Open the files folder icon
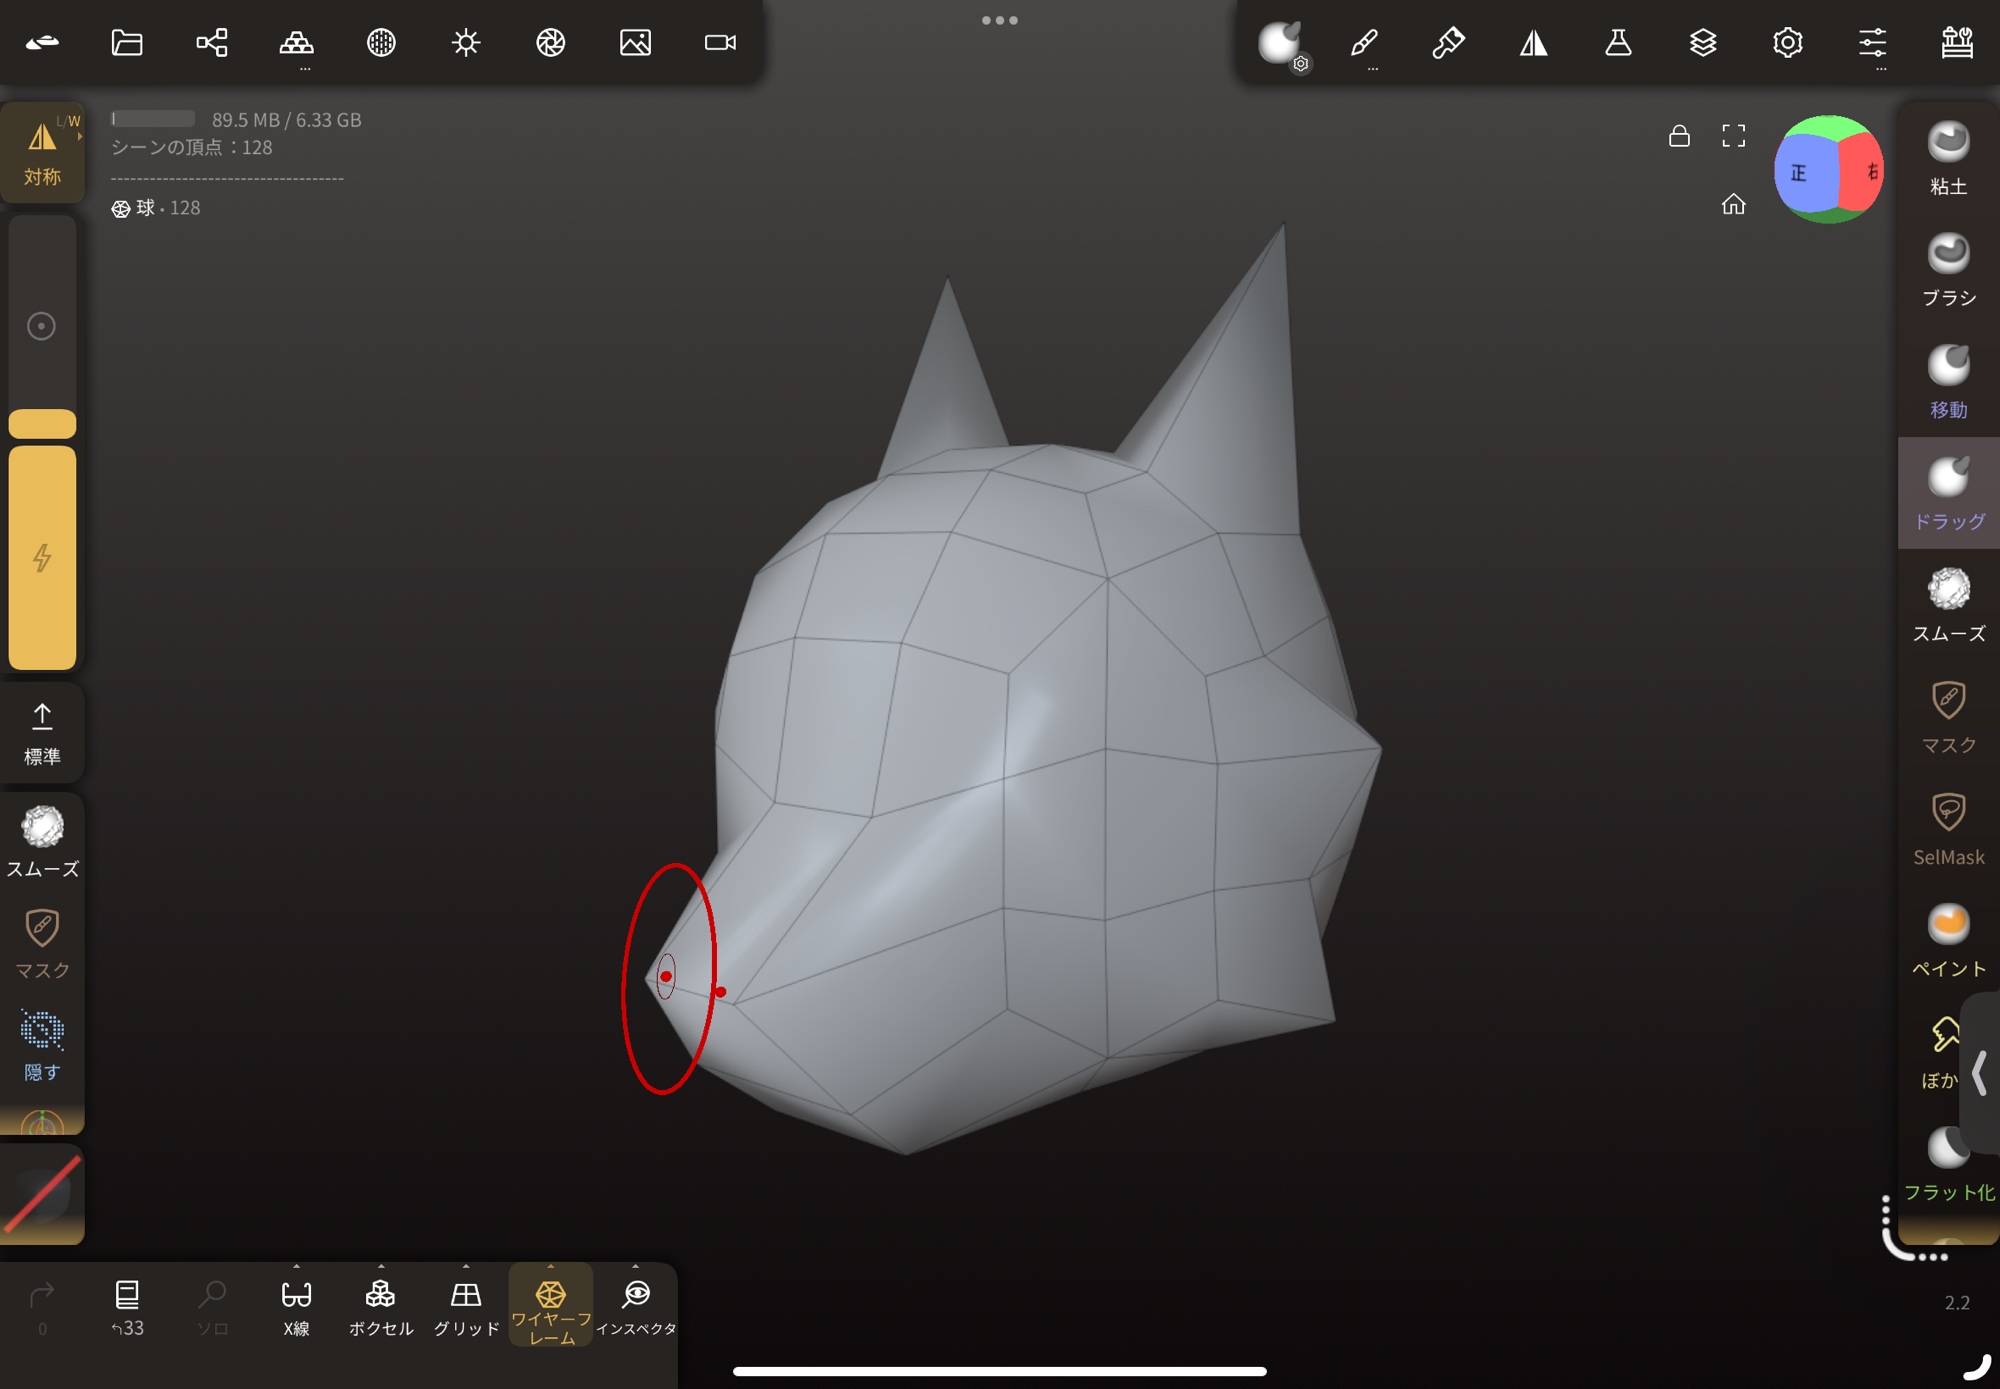Image resolution: width=2000 pixels, height=1389 pixels. coord(127,42)
